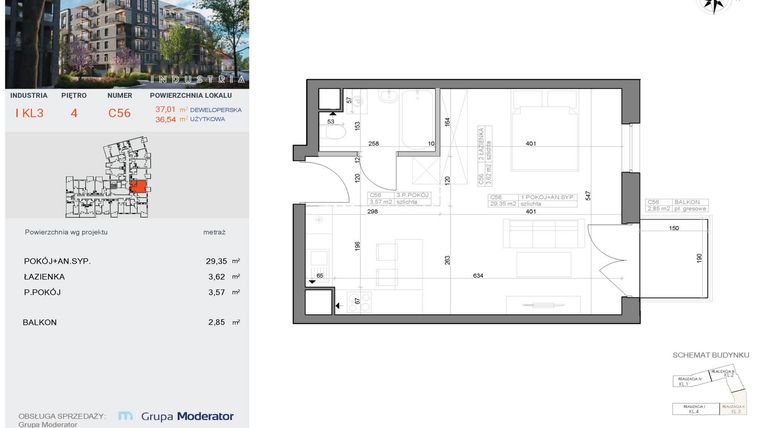Click the POWIERZCHNIA LOKALU header
The width and height of the screenshot is (760, 428).
(190, 95)
